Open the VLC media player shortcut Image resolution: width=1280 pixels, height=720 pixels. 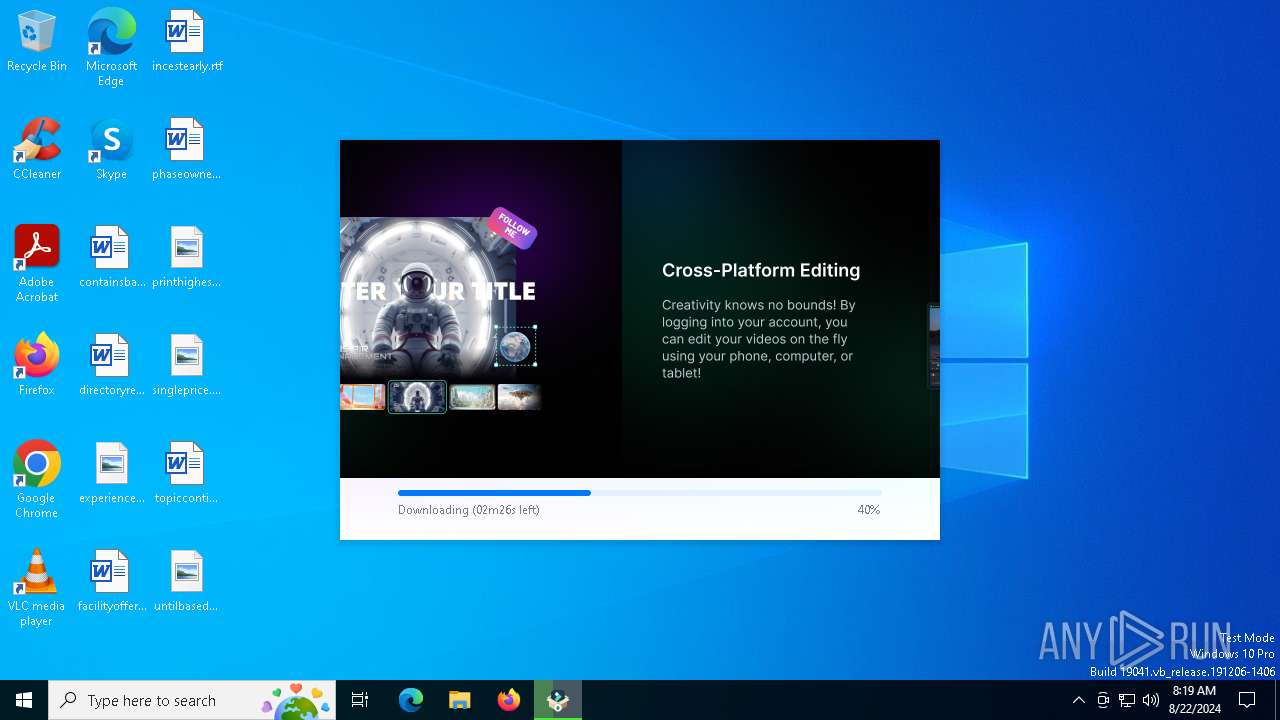(x=37, y=588)
